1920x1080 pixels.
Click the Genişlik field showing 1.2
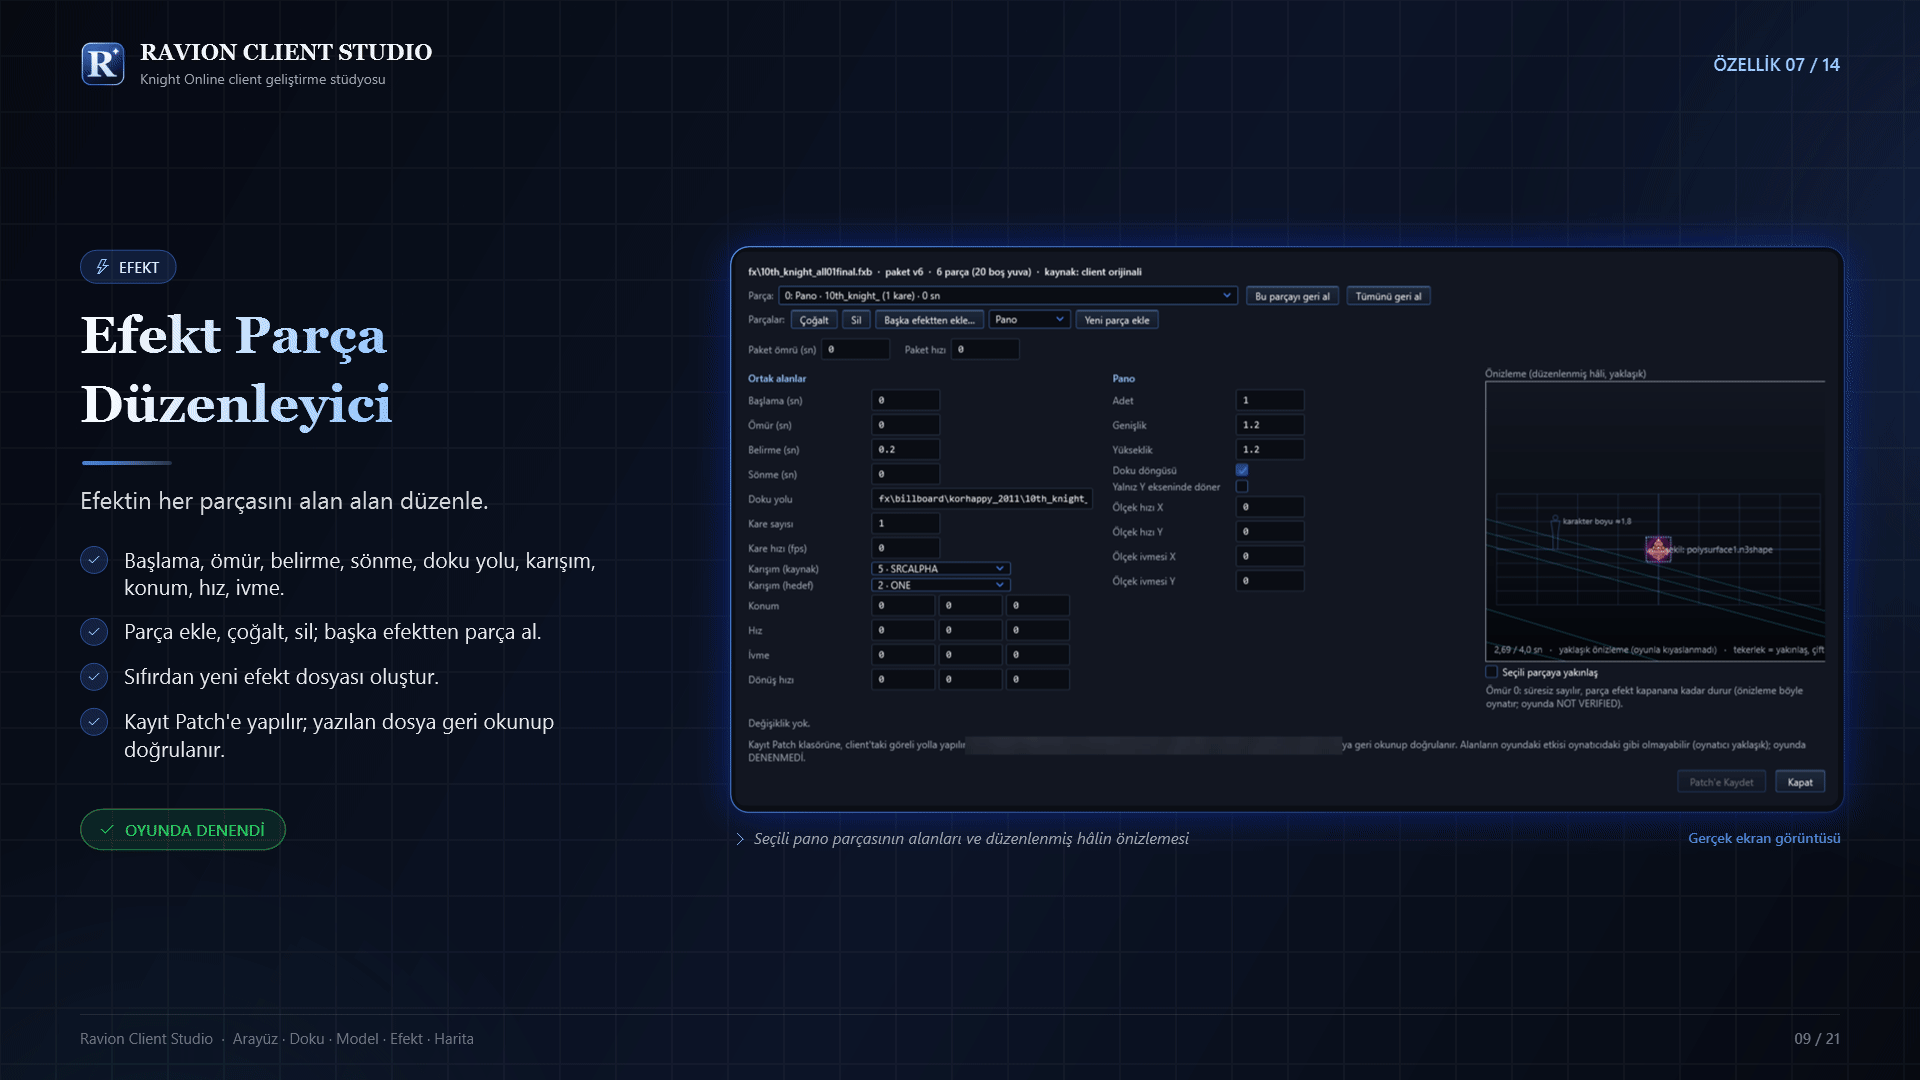[x=1270, y=425]
